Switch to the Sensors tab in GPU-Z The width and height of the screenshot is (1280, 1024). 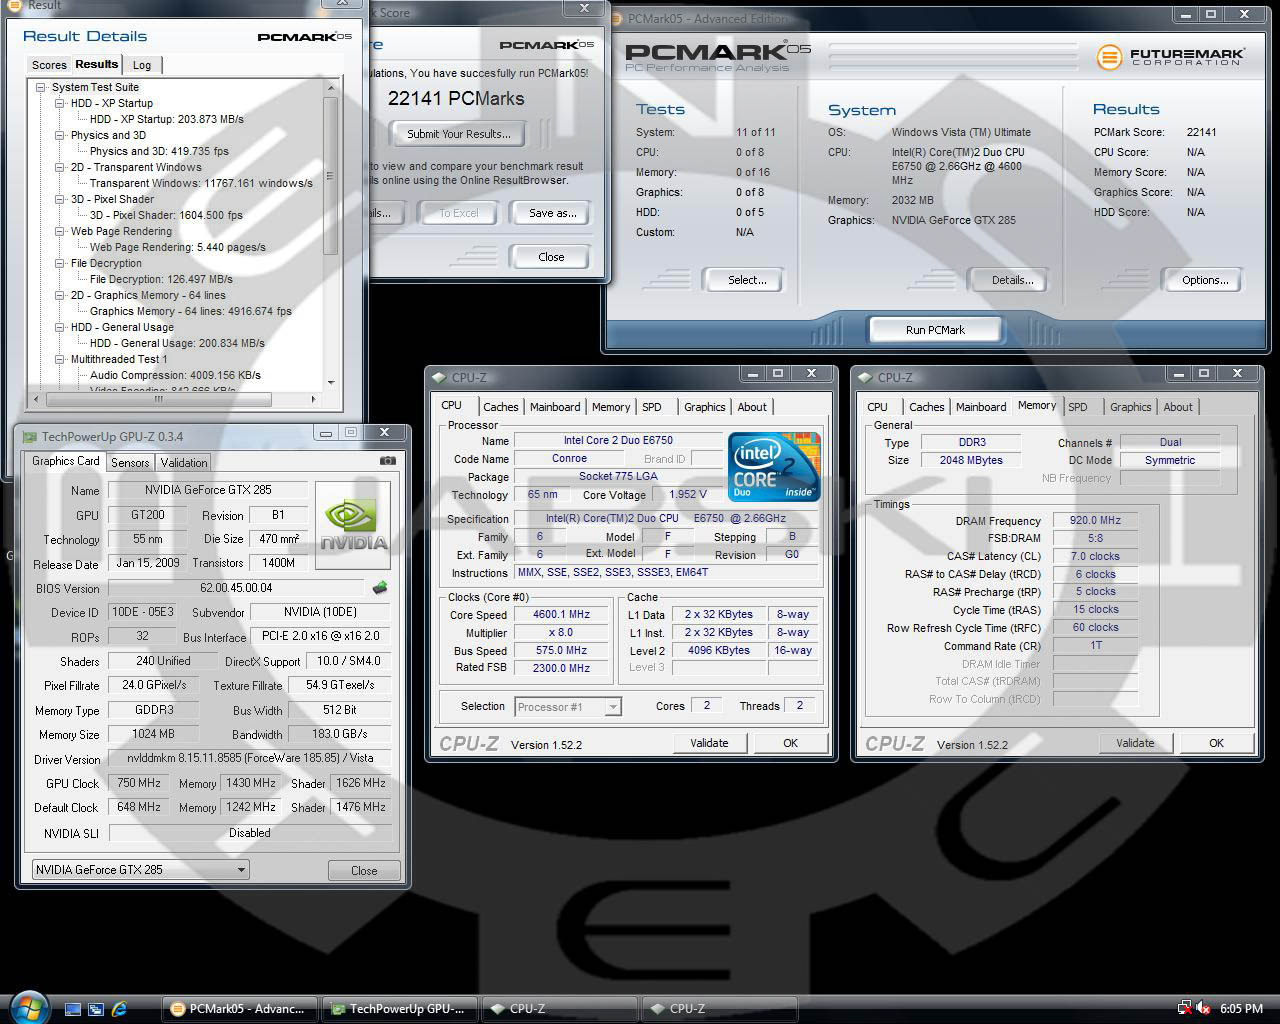130,463
